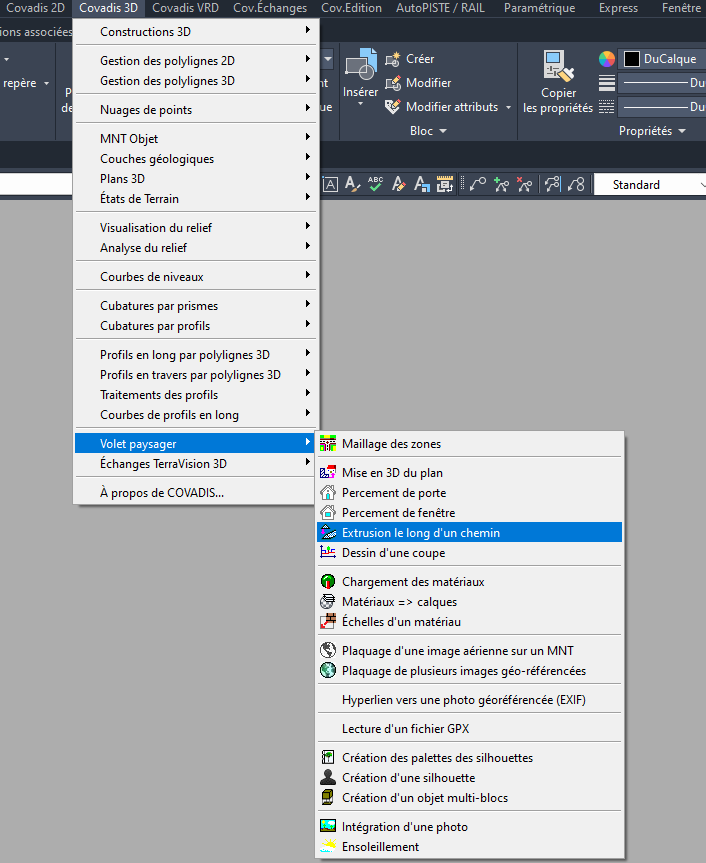Select the Mise en 3D du plan icon
Image resolution: width=706 pixels, height=863 pixels.
pyautogui.click(x=327, y=473)
